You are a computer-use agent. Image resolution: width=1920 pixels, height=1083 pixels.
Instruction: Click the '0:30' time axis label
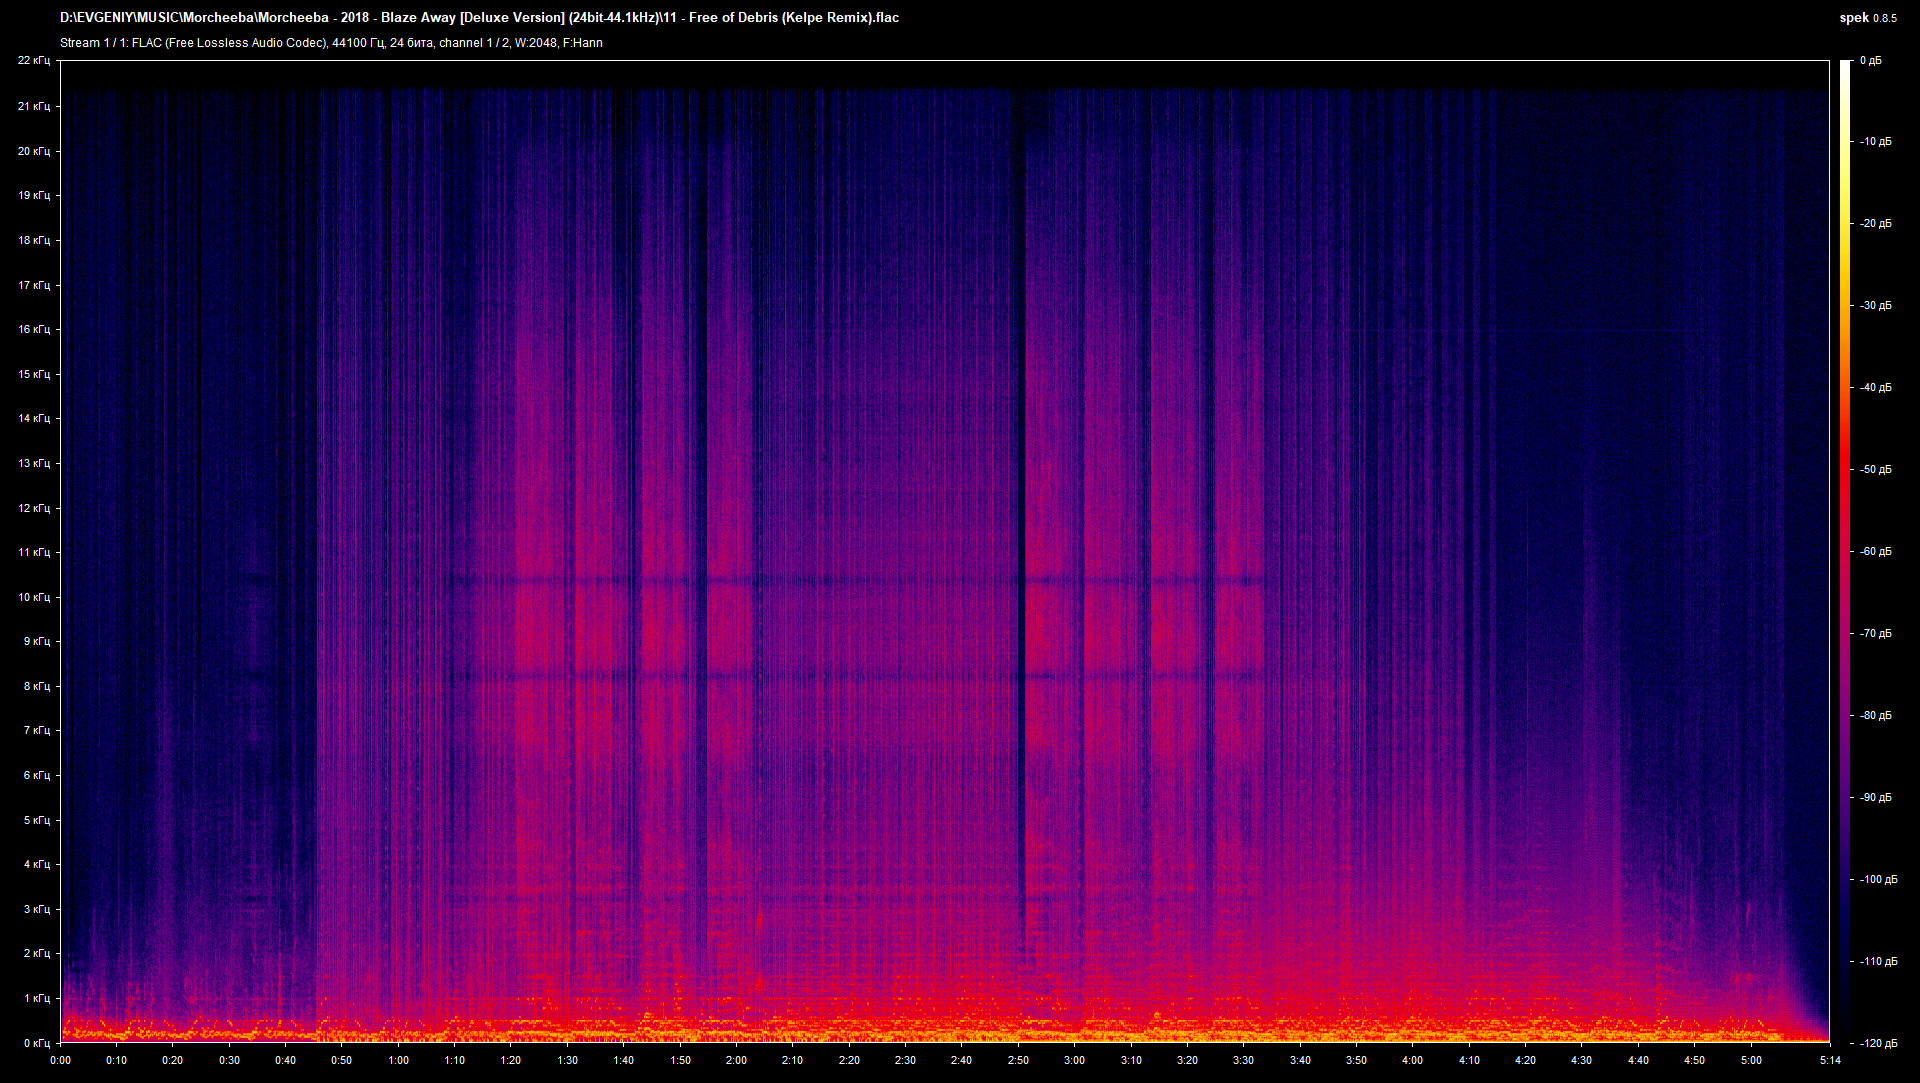[x=229, y=1060]
